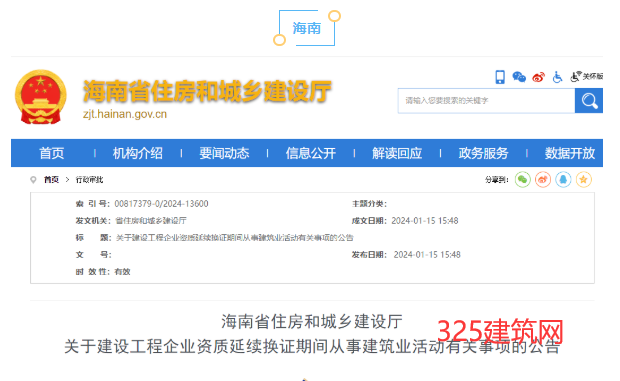The width and height of the screenshot is (620, 381).
Task: Click the 海南省住房和城乡建设厅 site title
Action: (x=207, y=91)
